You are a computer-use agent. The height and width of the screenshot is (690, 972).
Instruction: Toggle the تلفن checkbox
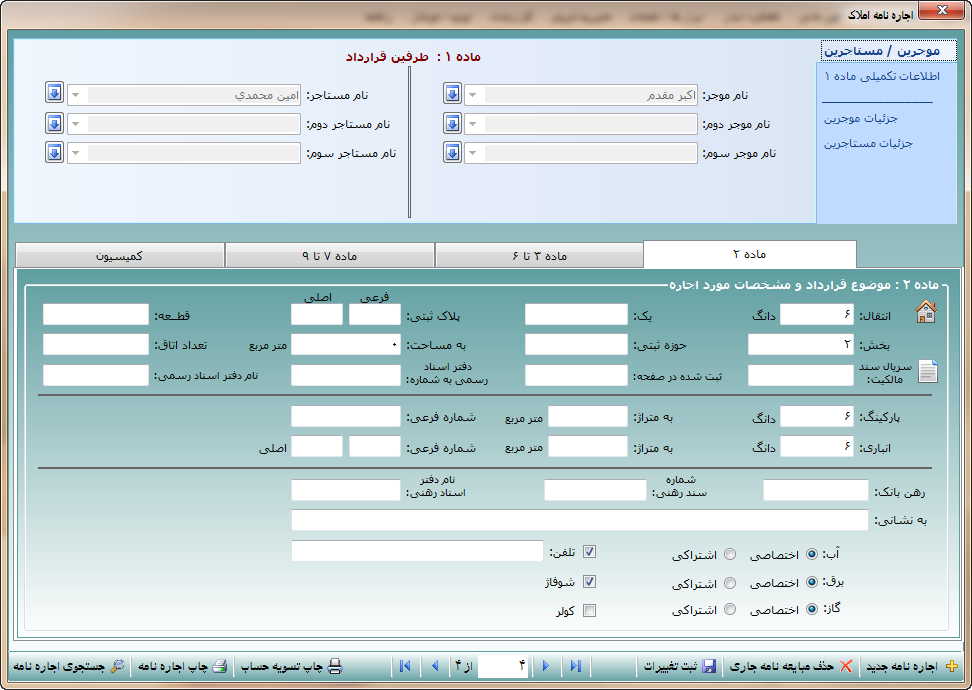(x=590, y=552)
